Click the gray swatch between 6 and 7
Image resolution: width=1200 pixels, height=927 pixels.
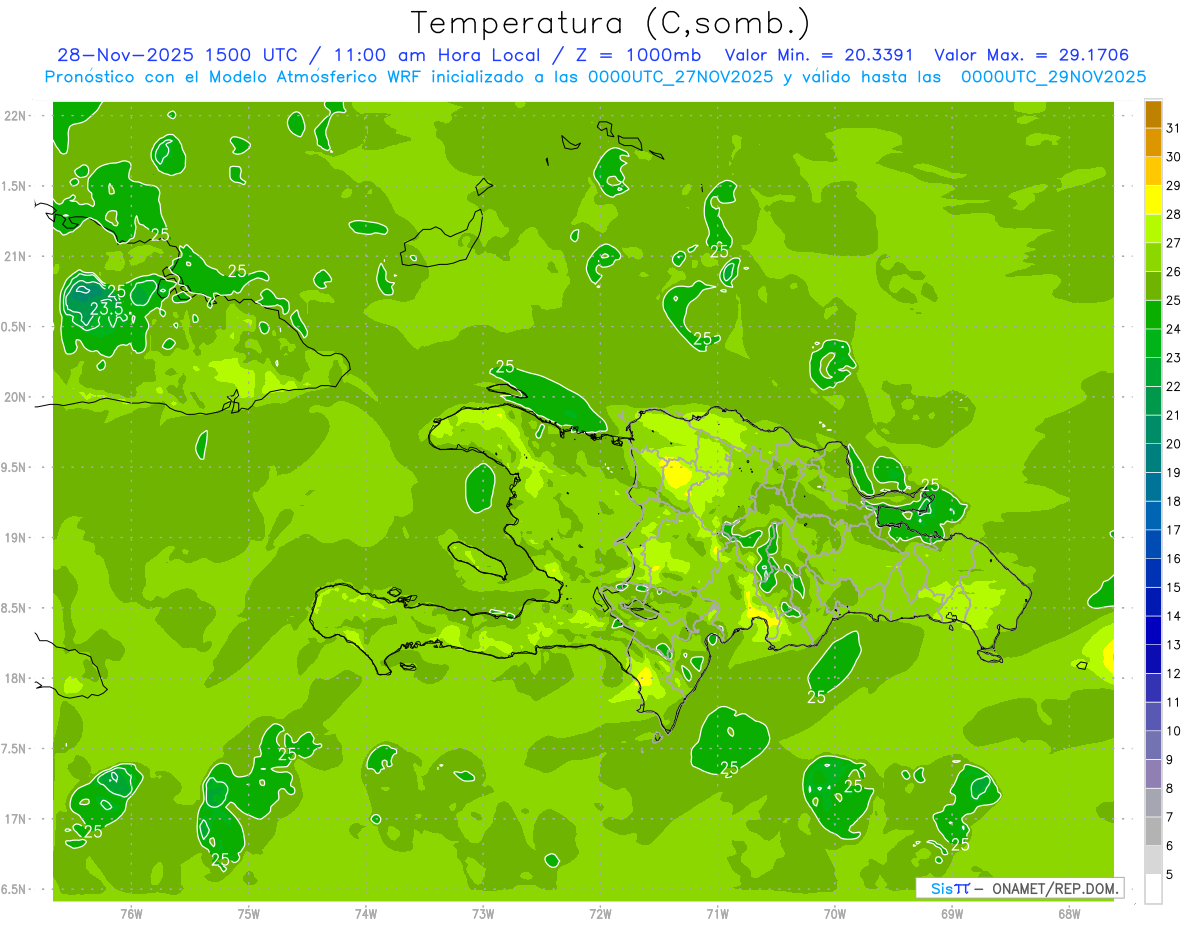coord(1153,832)
